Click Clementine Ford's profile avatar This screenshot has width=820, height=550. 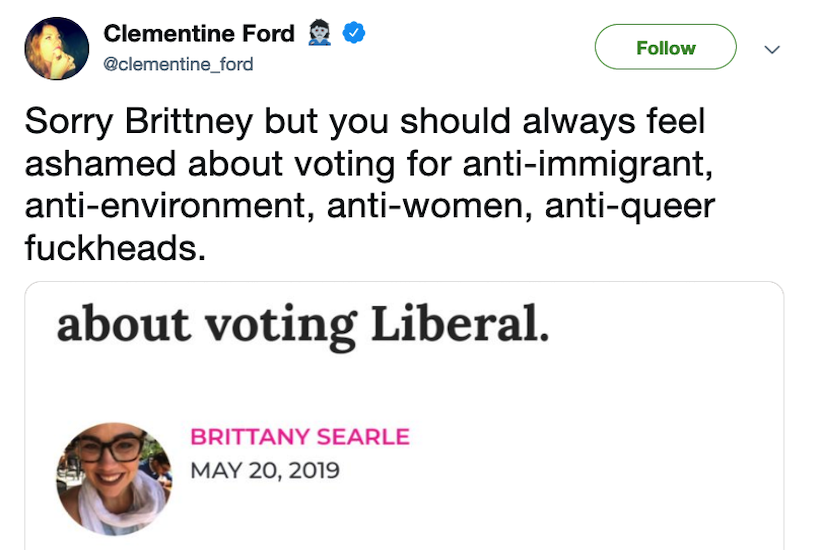pos(57,49)
